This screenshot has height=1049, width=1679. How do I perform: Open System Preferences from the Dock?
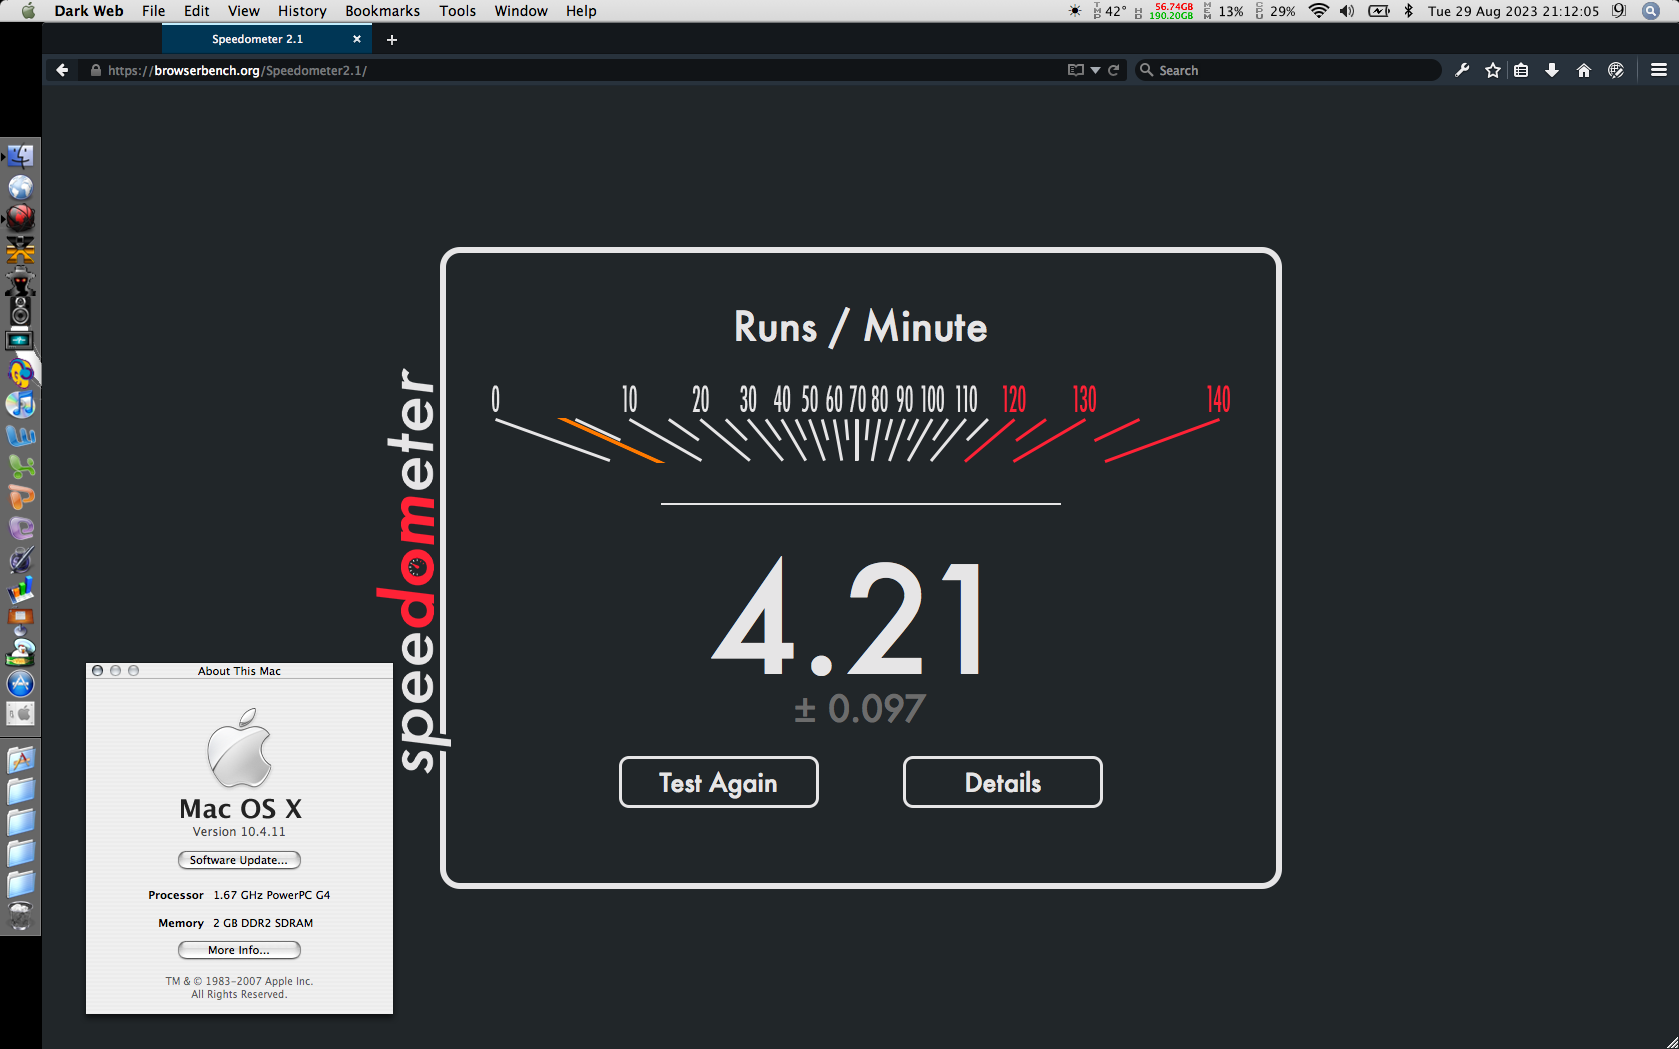click(x=20, y=714)
